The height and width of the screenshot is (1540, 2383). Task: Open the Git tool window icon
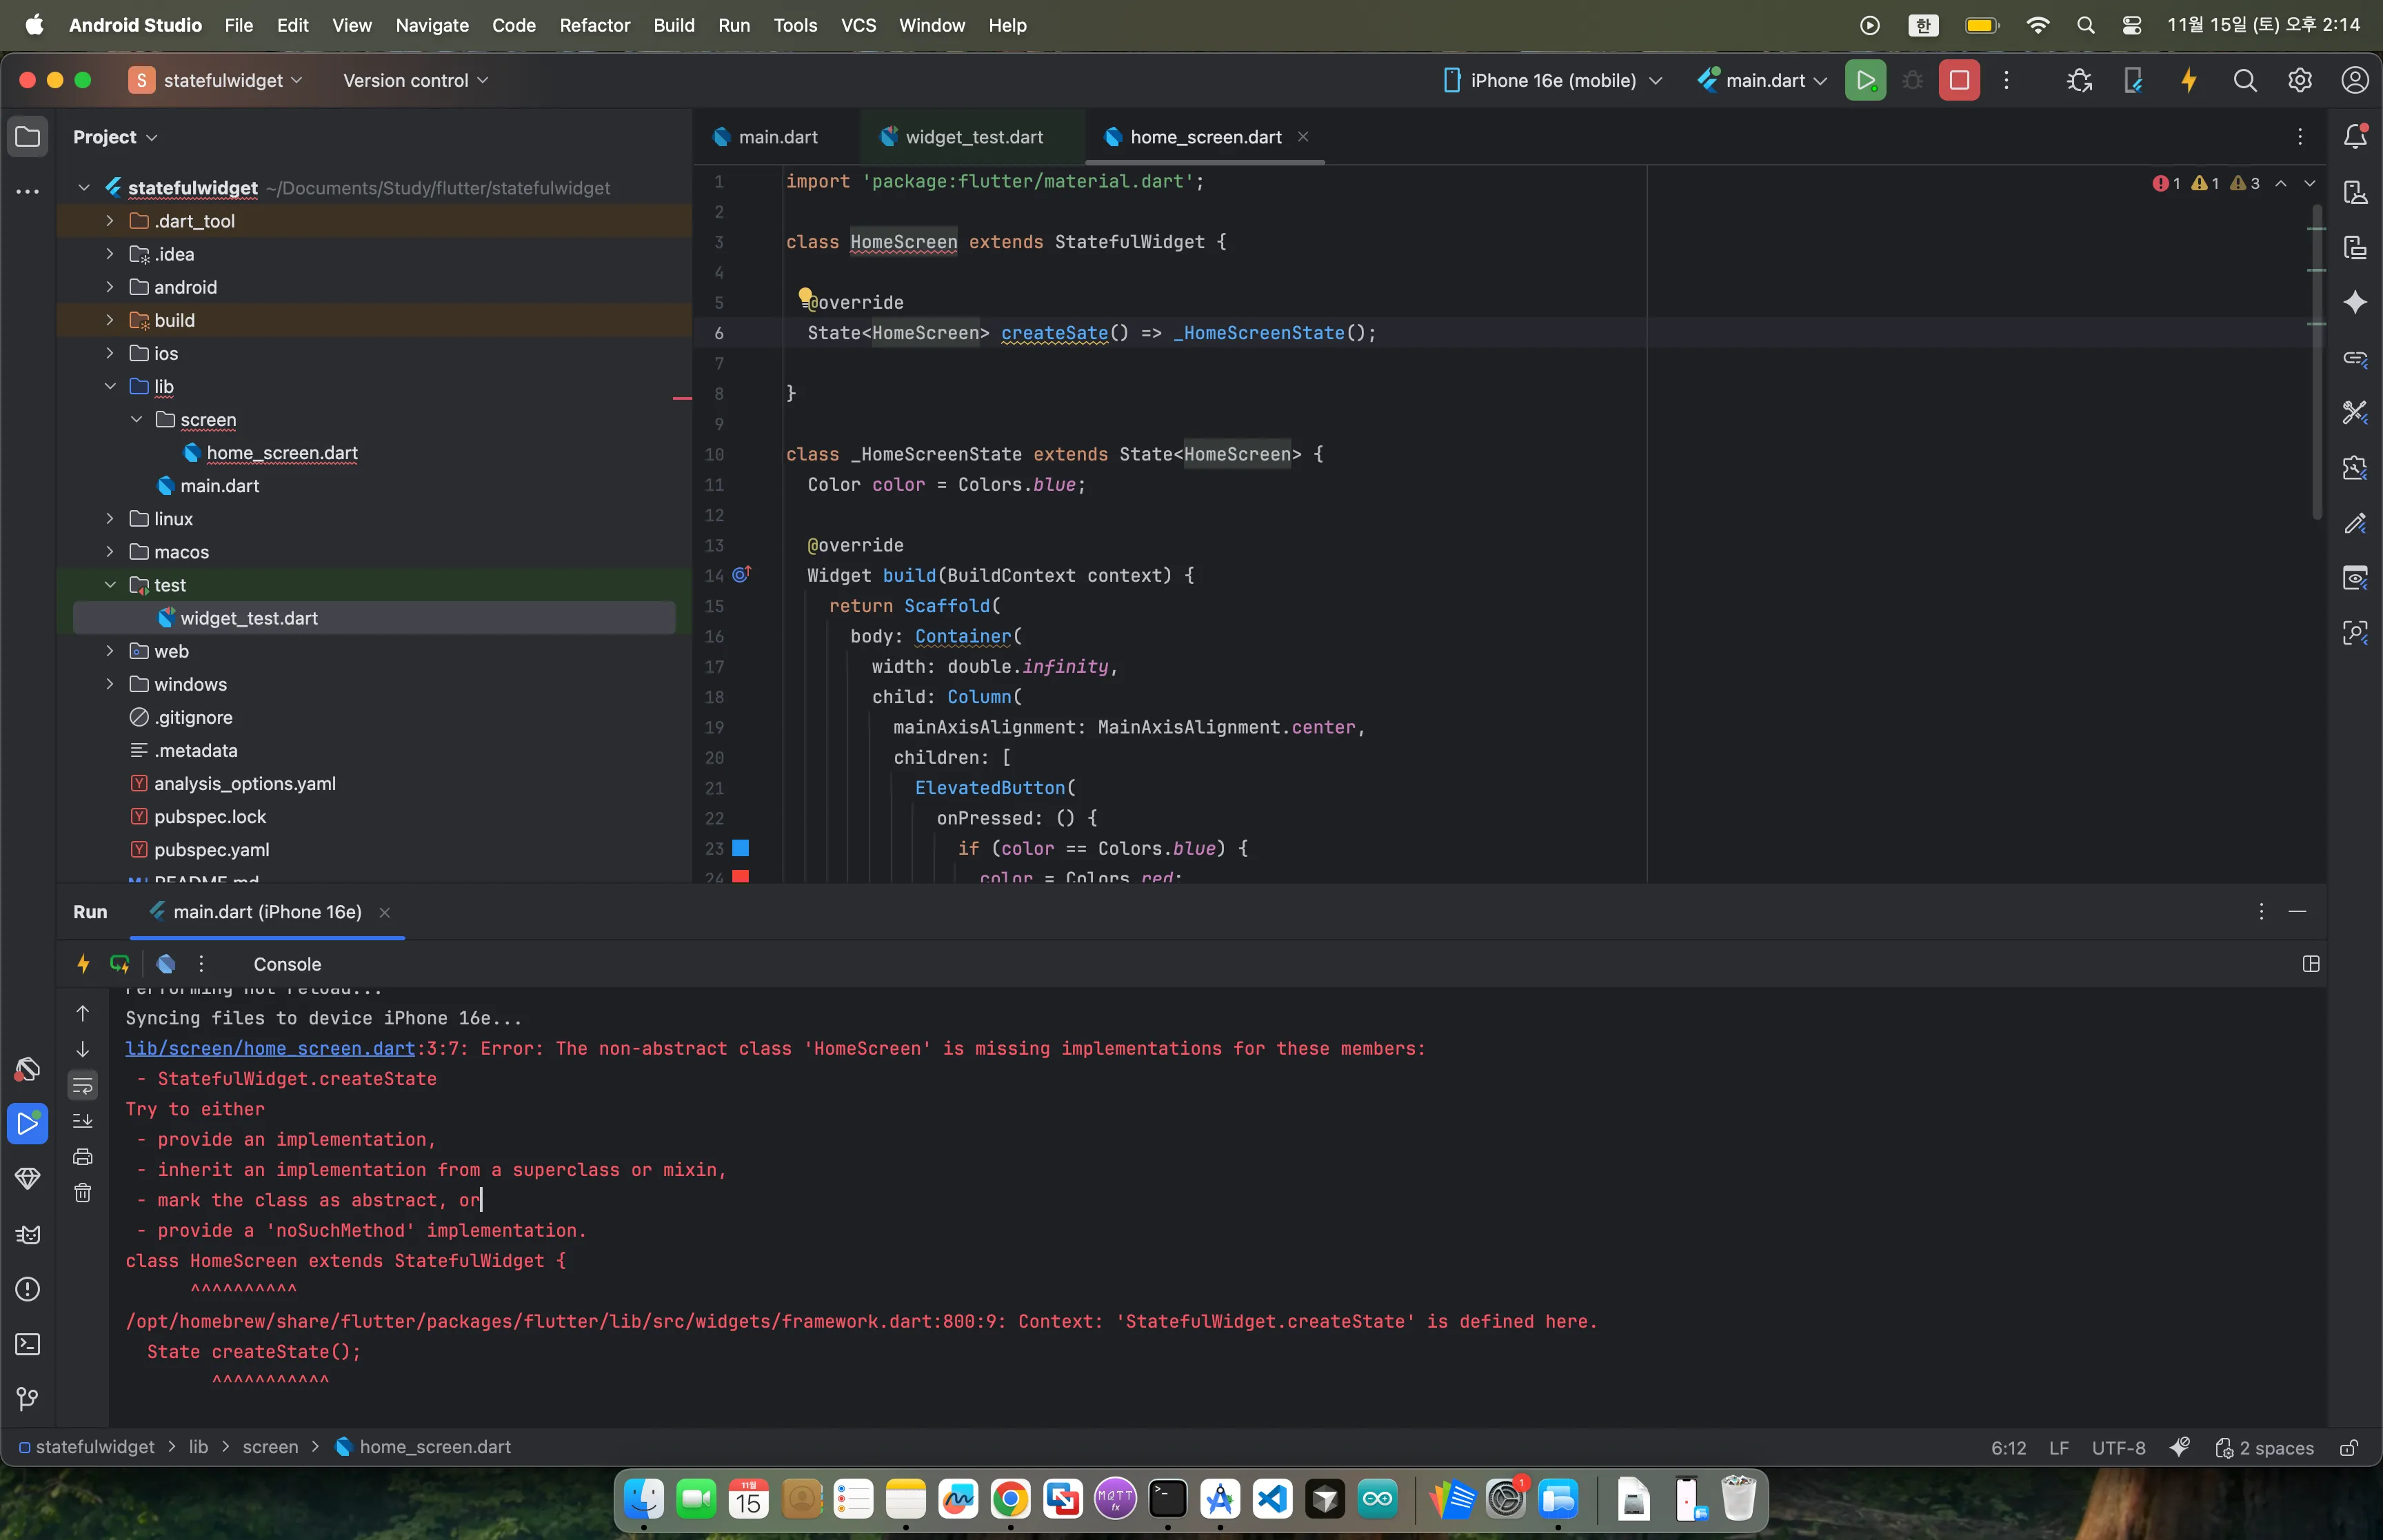point(27,1399)
